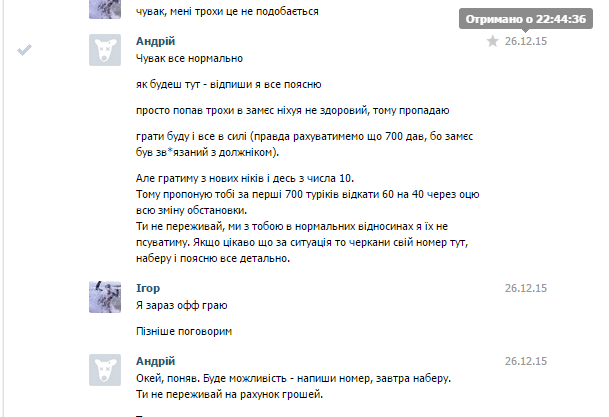
Task: Click the 26.12.15 date next to the star
Action: pyautogui.click(x=526, y=41)
